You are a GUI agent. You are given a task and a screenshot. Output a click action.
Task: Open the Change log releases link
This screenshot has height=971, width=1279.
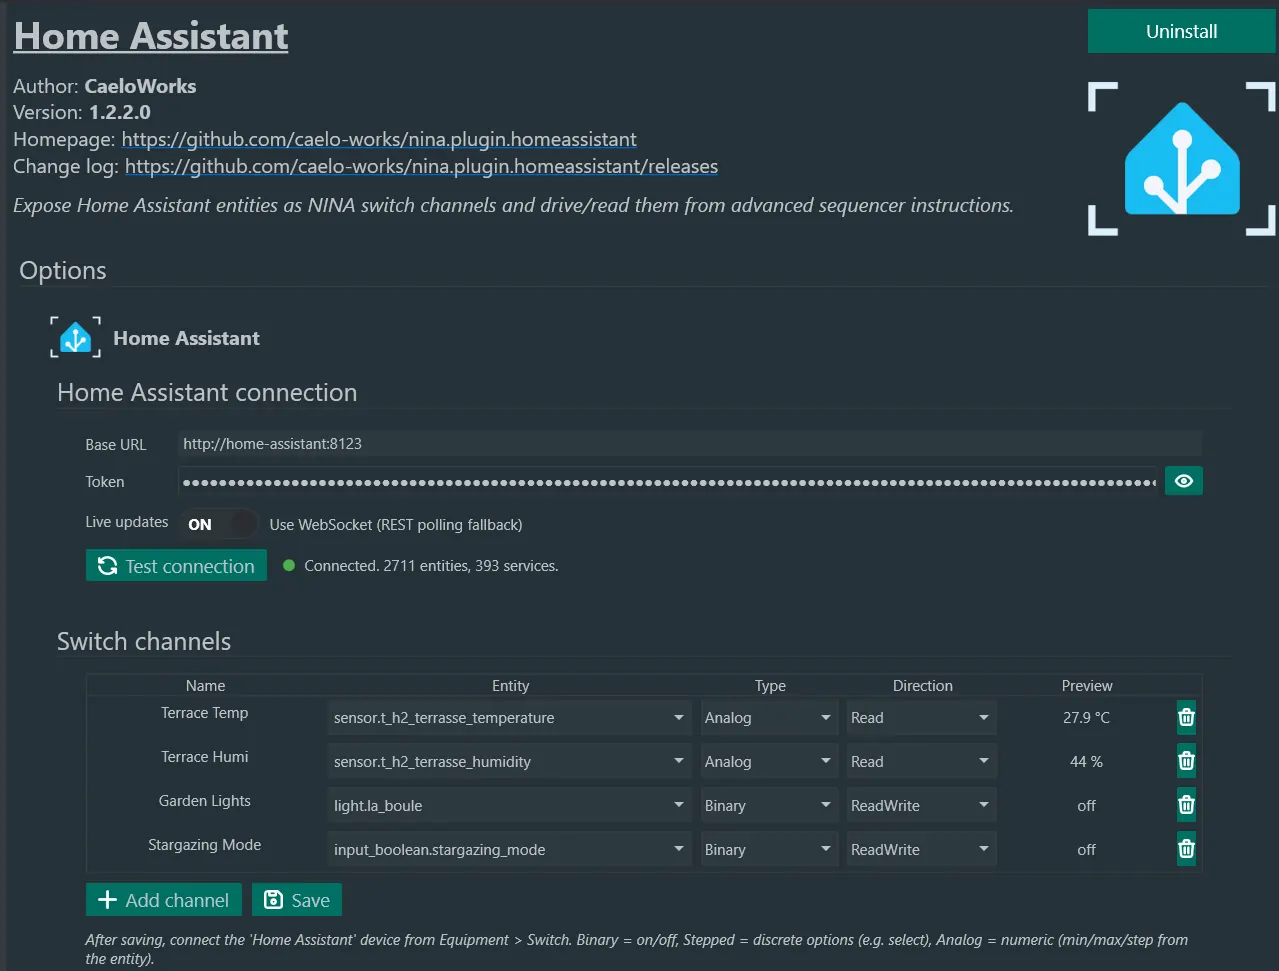click(421, 166)
